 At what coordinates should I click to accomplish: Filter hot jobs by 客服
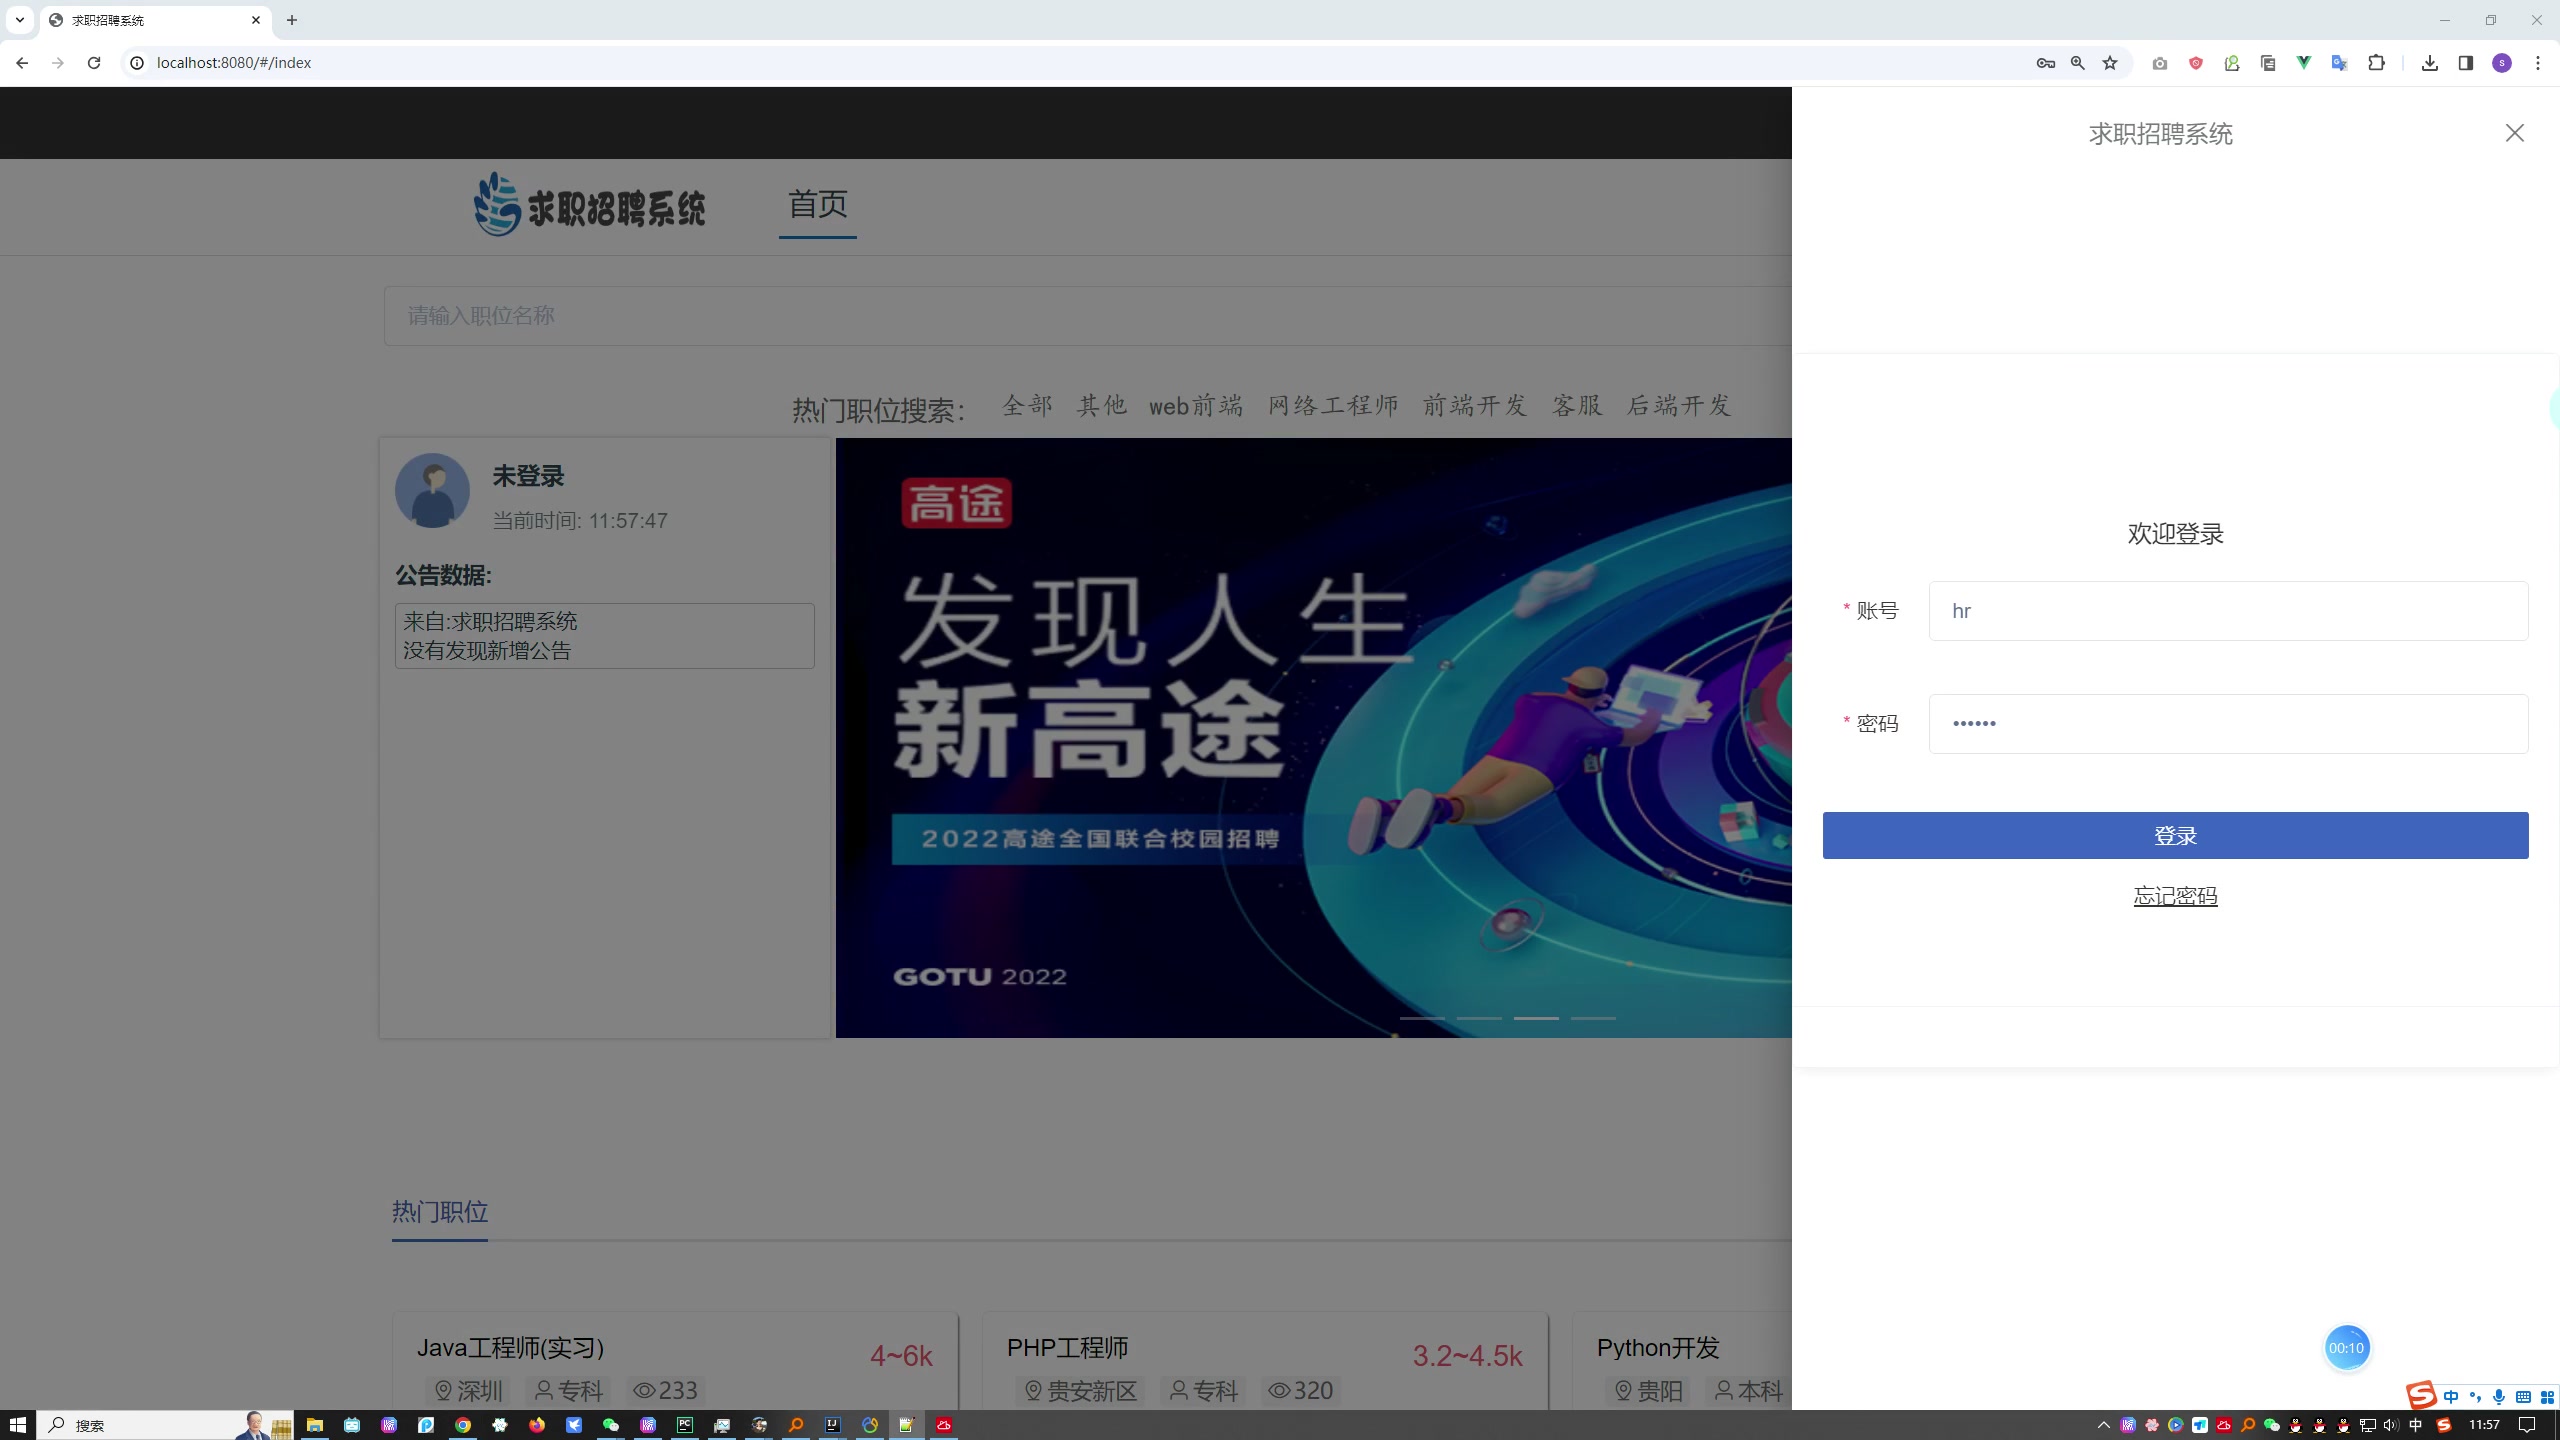tap(1577, 406)
